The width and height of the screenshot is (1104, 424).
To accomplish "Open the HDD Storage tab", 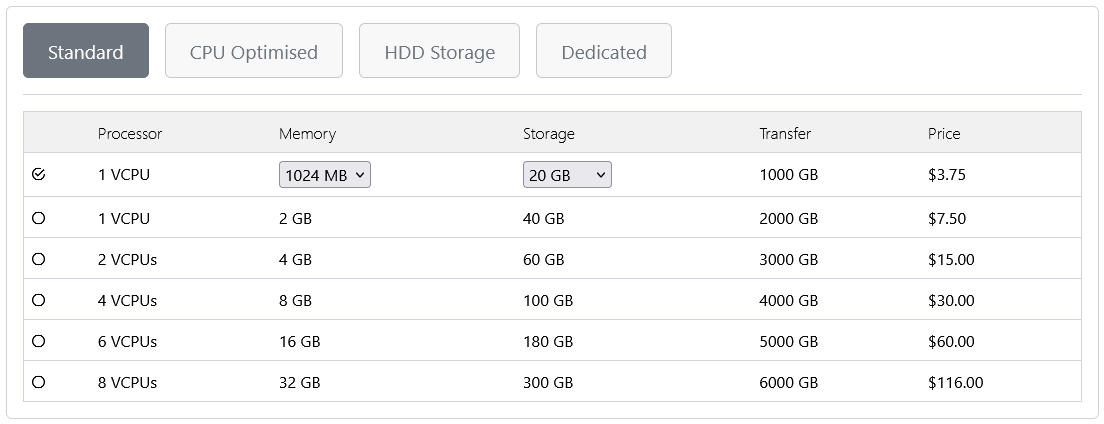I will click(439, 51).
